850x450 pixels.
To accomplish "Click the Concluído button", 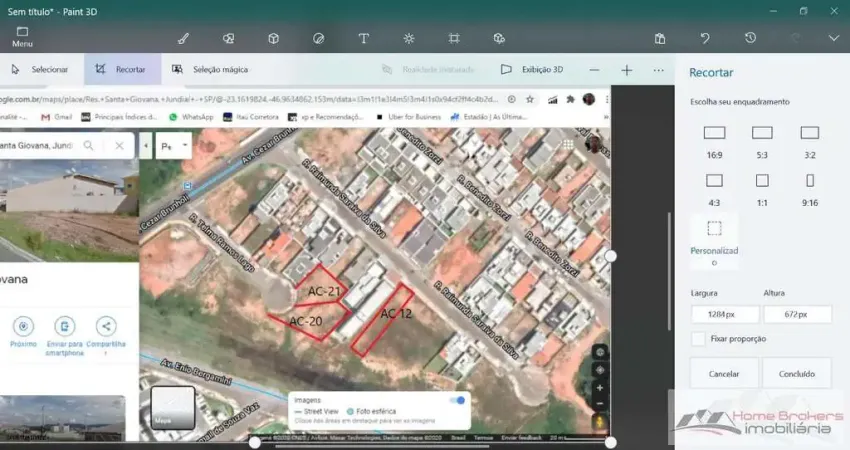I will coord(796,373).
